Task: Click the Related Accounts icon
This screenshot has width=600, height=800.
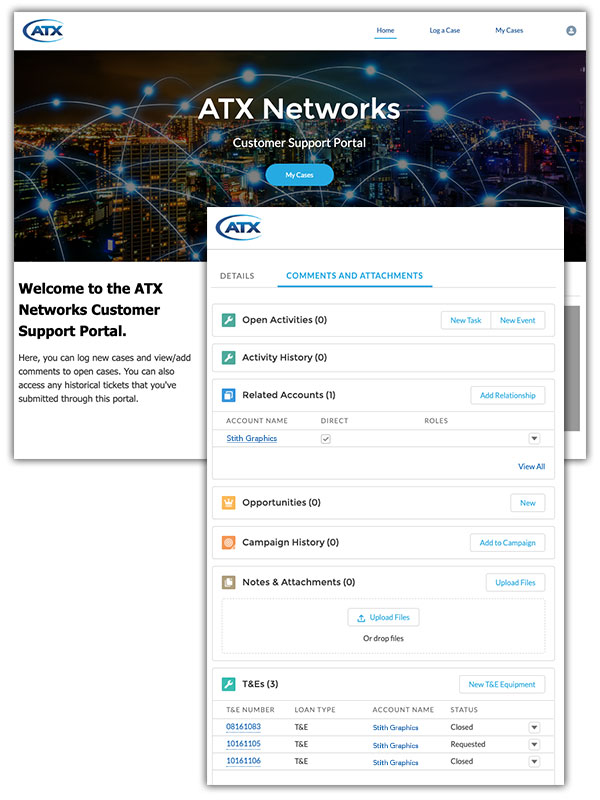Action: [228, 395]
